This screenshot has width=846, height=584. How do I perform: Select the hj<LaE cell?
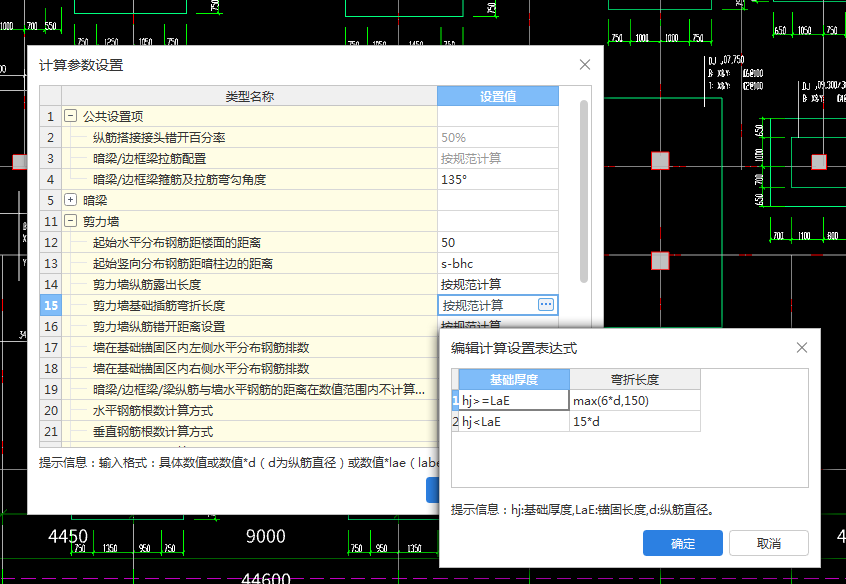coord(514,422)
